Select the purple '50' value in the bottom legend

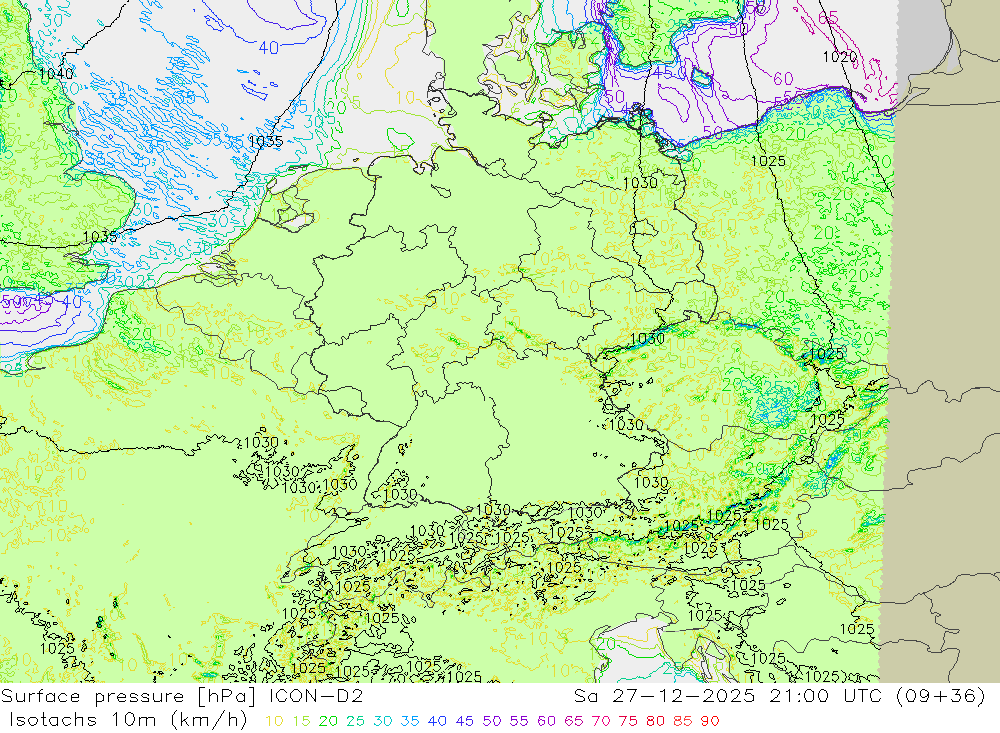pyautogui.click(x=492, y=721)
